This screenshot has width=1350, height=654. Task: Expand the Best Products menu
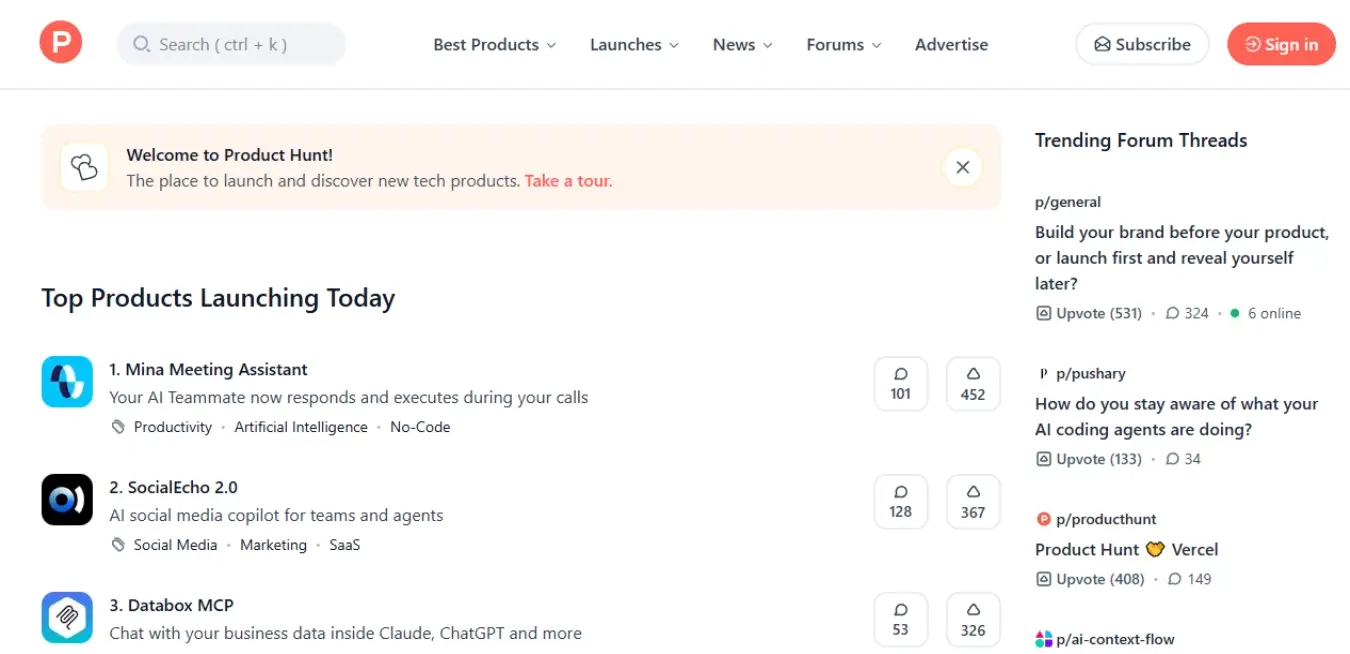click(495, 45)
